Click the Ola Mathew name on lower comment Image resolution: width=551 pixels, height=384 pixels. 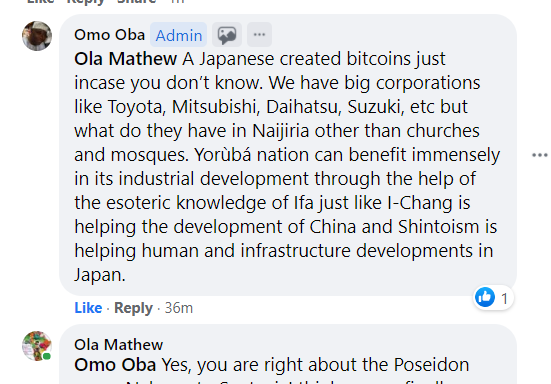(118, 345)
